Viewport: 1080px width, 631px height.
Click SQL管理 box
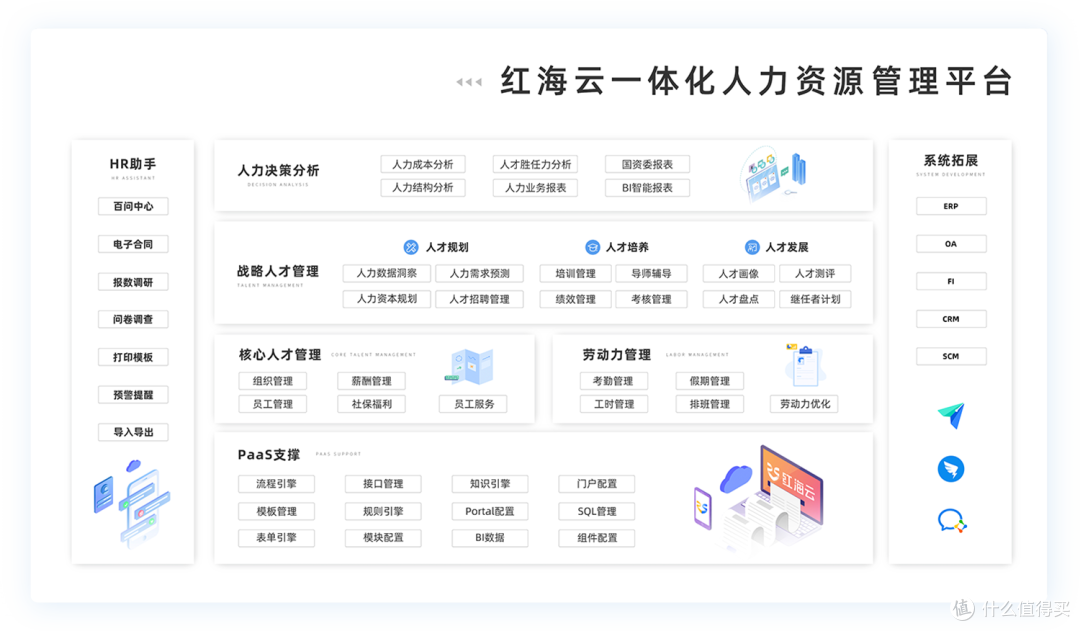click(x=597, y=511)
